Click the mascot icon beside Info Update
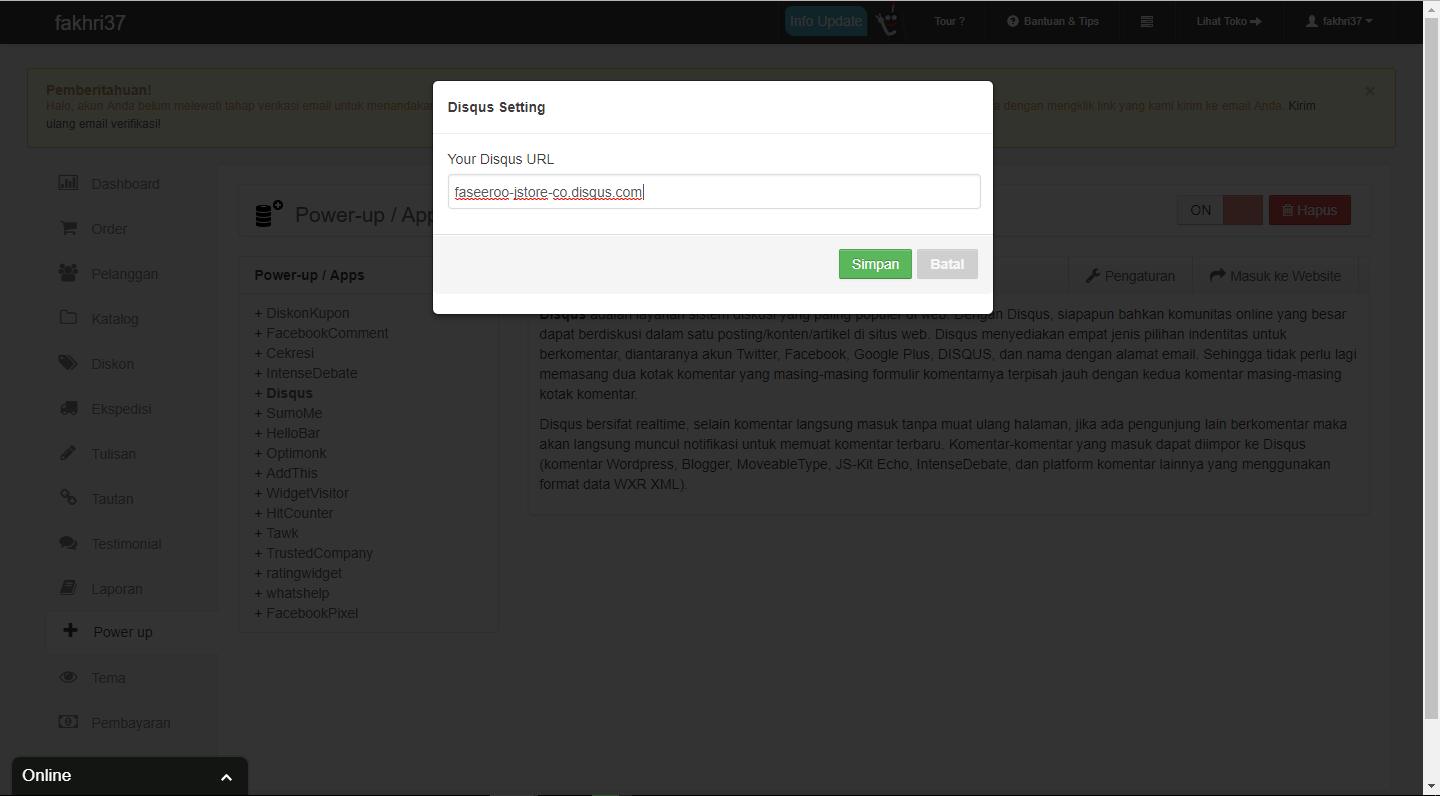This screenshot has width=1440, height=796. pyautogui.click(x=886, y=21)
